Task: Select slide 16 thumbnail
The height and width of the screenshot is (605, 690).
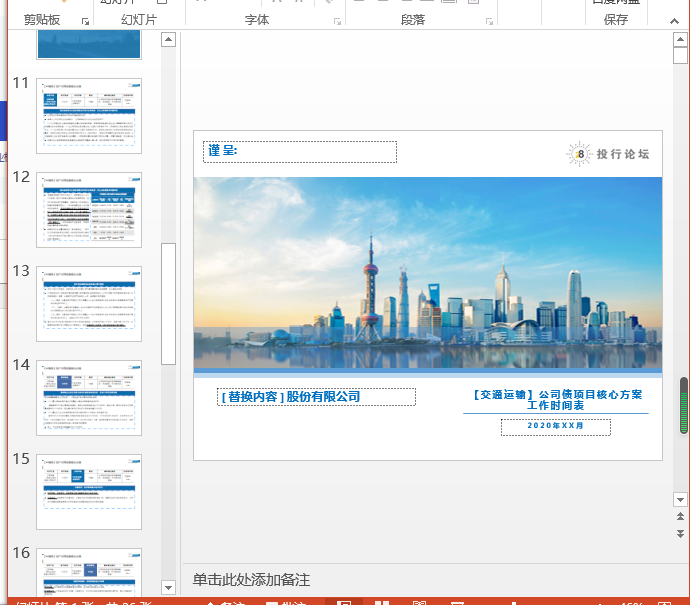Action: (x=89, y=572)
